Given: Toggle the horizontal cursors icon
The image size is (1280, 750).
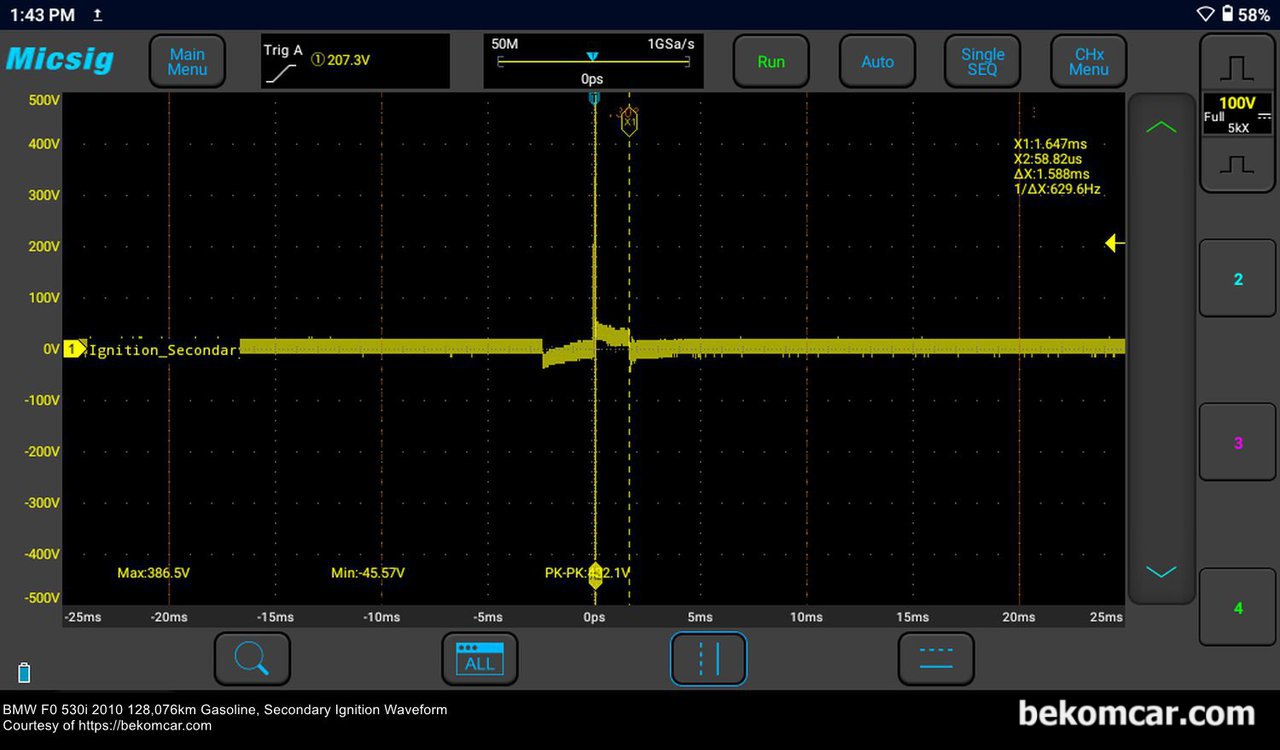Looking at the screenshot, I should pyautogui.click(x=936, y=659).
